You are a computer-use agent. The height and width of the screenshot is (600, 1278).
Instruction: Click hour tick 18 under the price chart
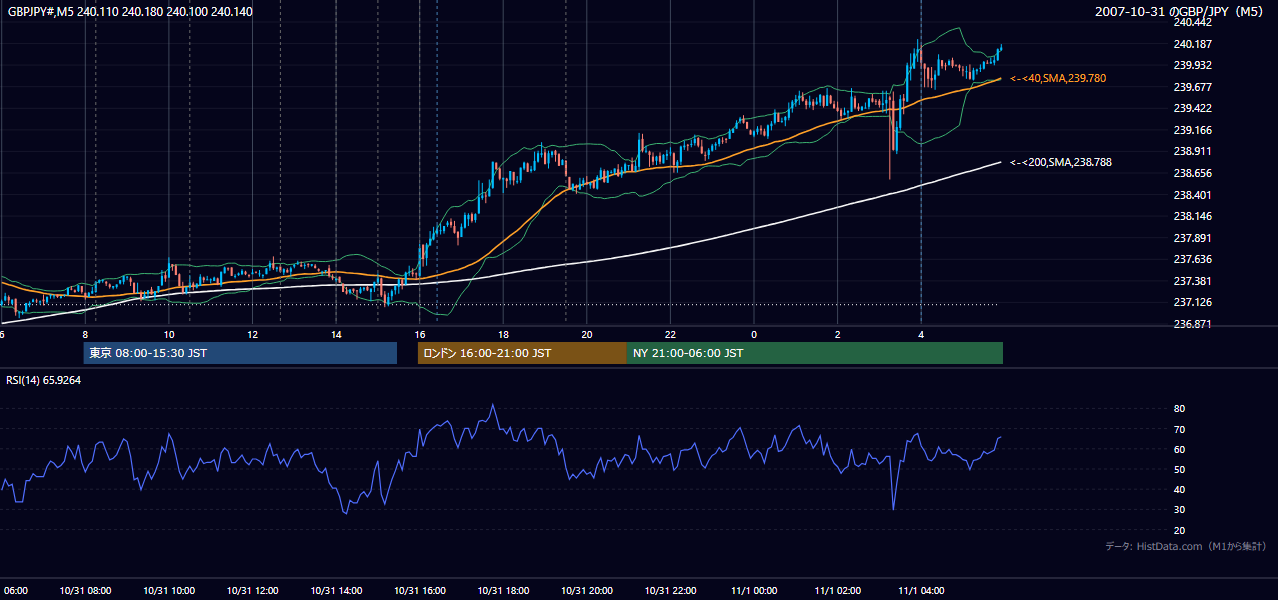pos(503,334)
